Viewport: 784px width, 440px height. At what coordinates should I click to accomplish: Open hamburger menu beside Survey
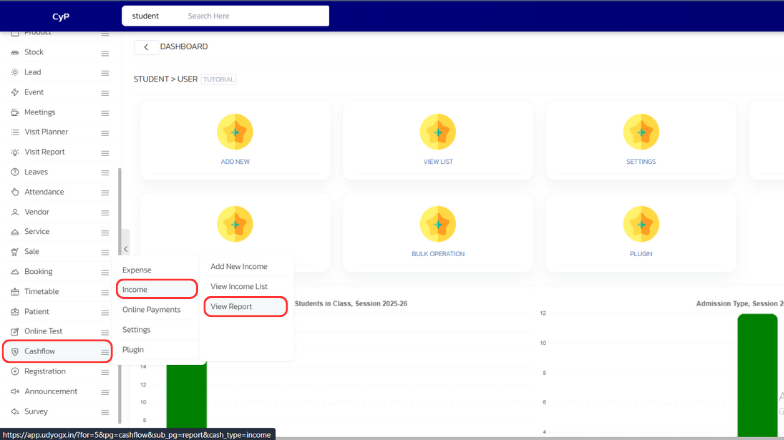pos(105,412)
